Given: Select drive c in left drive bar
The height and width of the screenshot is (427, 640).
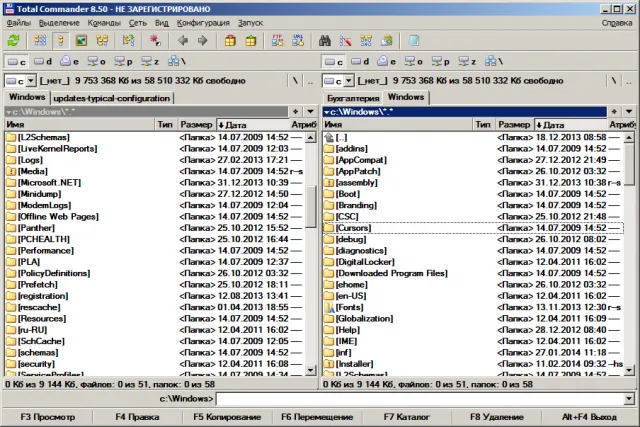Looking at the screenshot, I should tap(17, 62).
